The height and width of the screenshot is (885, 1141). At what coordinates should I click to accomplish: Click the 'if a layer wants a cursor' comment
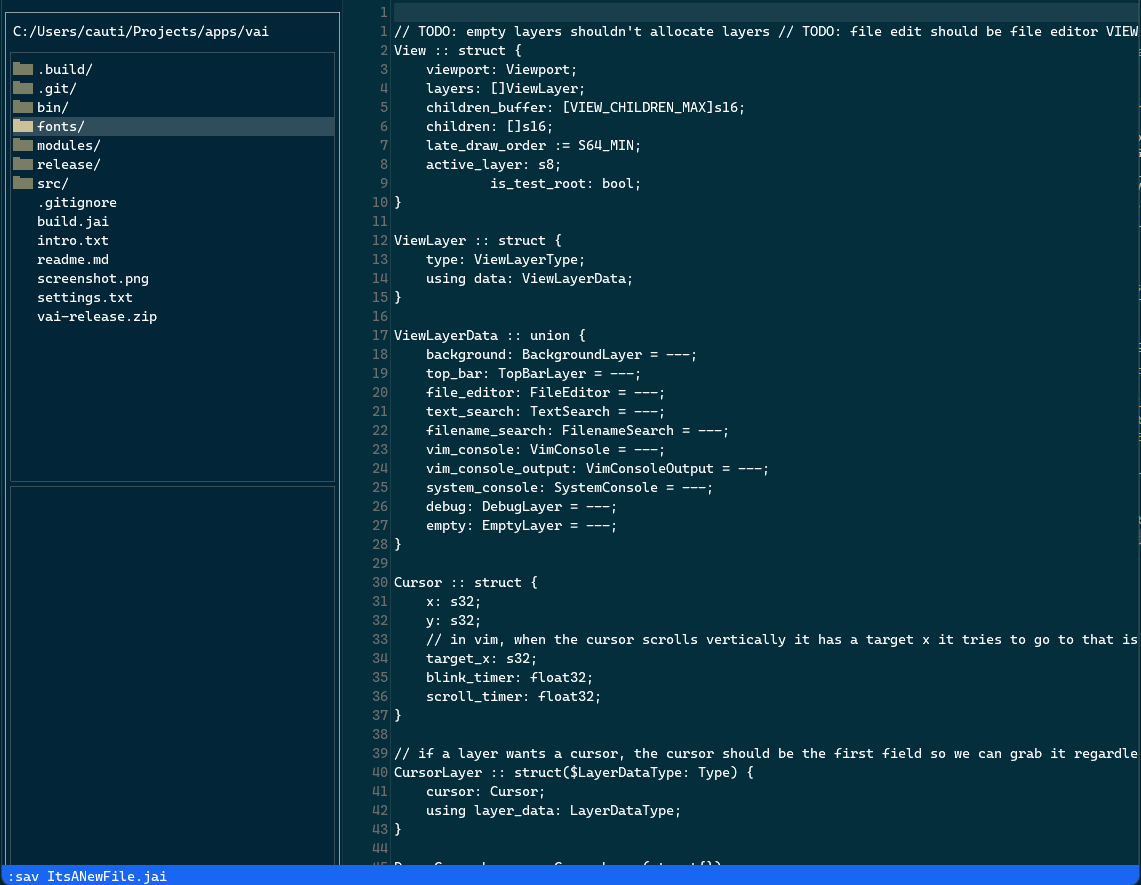pyautogui.click(x=766, y=753)
